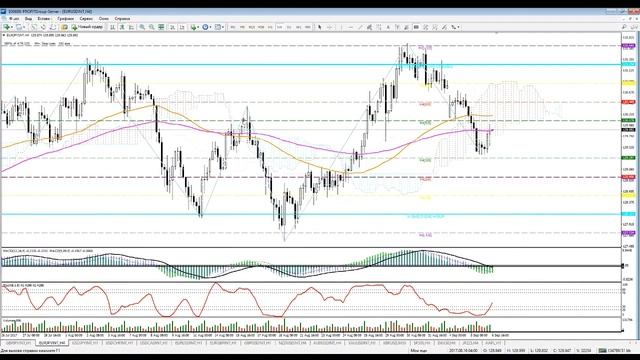Select the D1 timeframe button
The width and height of the screenshot is (640, 360).
tap(289, 27)
